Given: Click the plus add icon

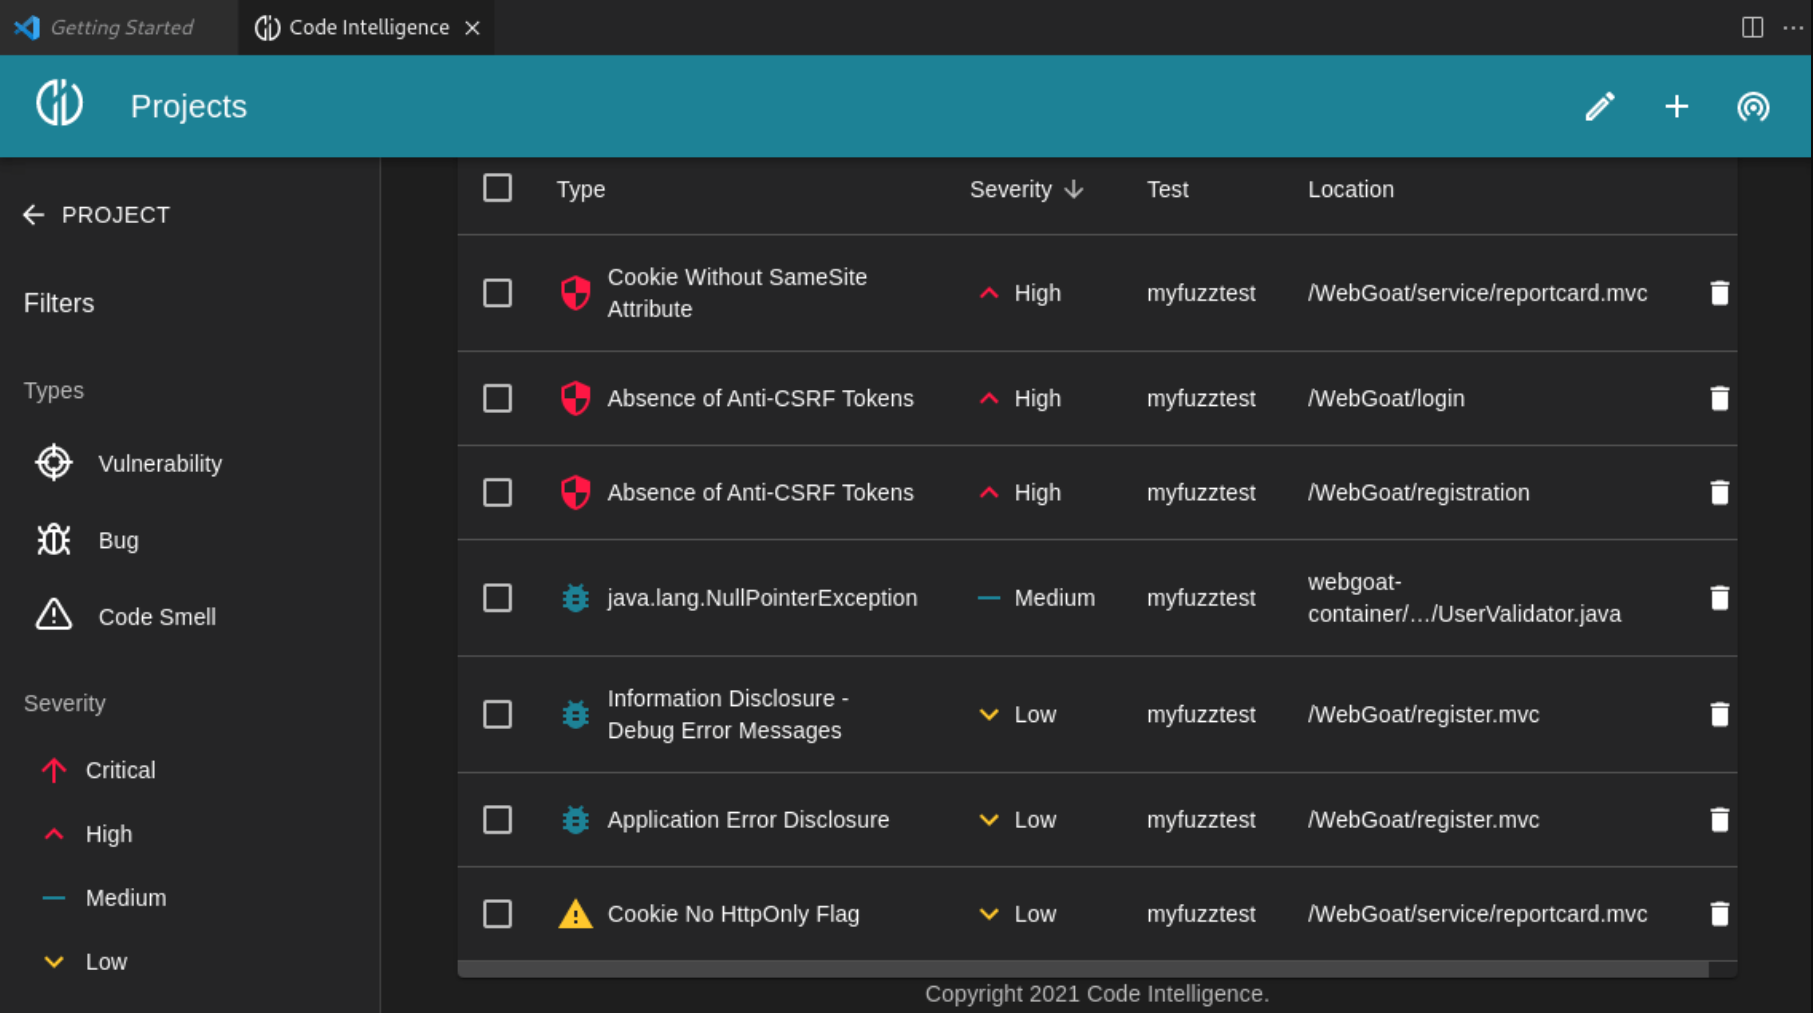Looking at the screenshot, I should (1677, 106).
